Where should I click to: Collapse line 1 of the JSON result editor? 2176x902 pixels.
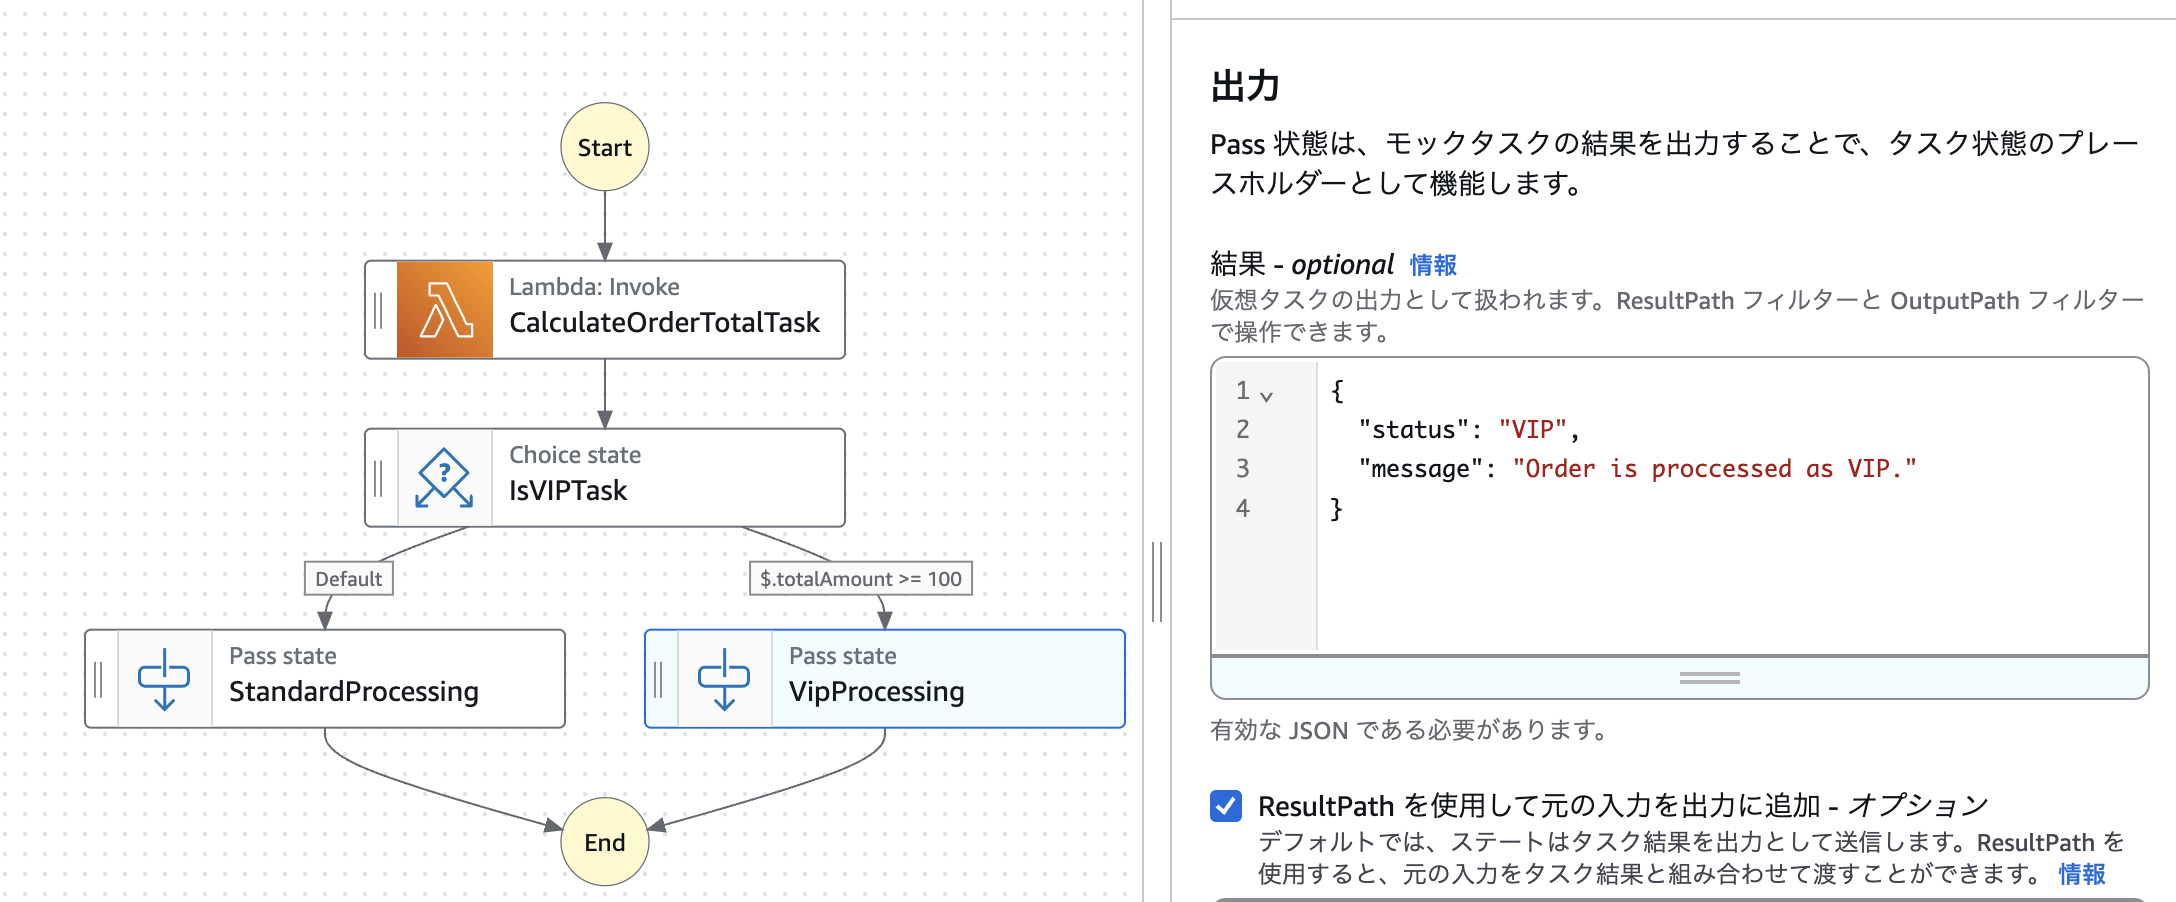point(1268,393)
